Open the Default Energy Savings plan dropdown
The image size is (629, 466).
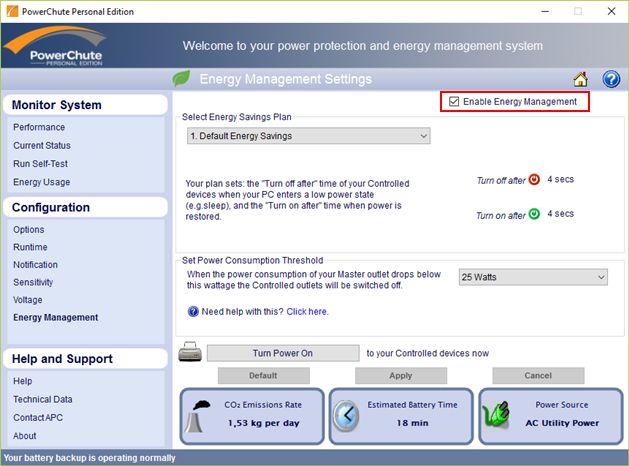tap(308, 136)
